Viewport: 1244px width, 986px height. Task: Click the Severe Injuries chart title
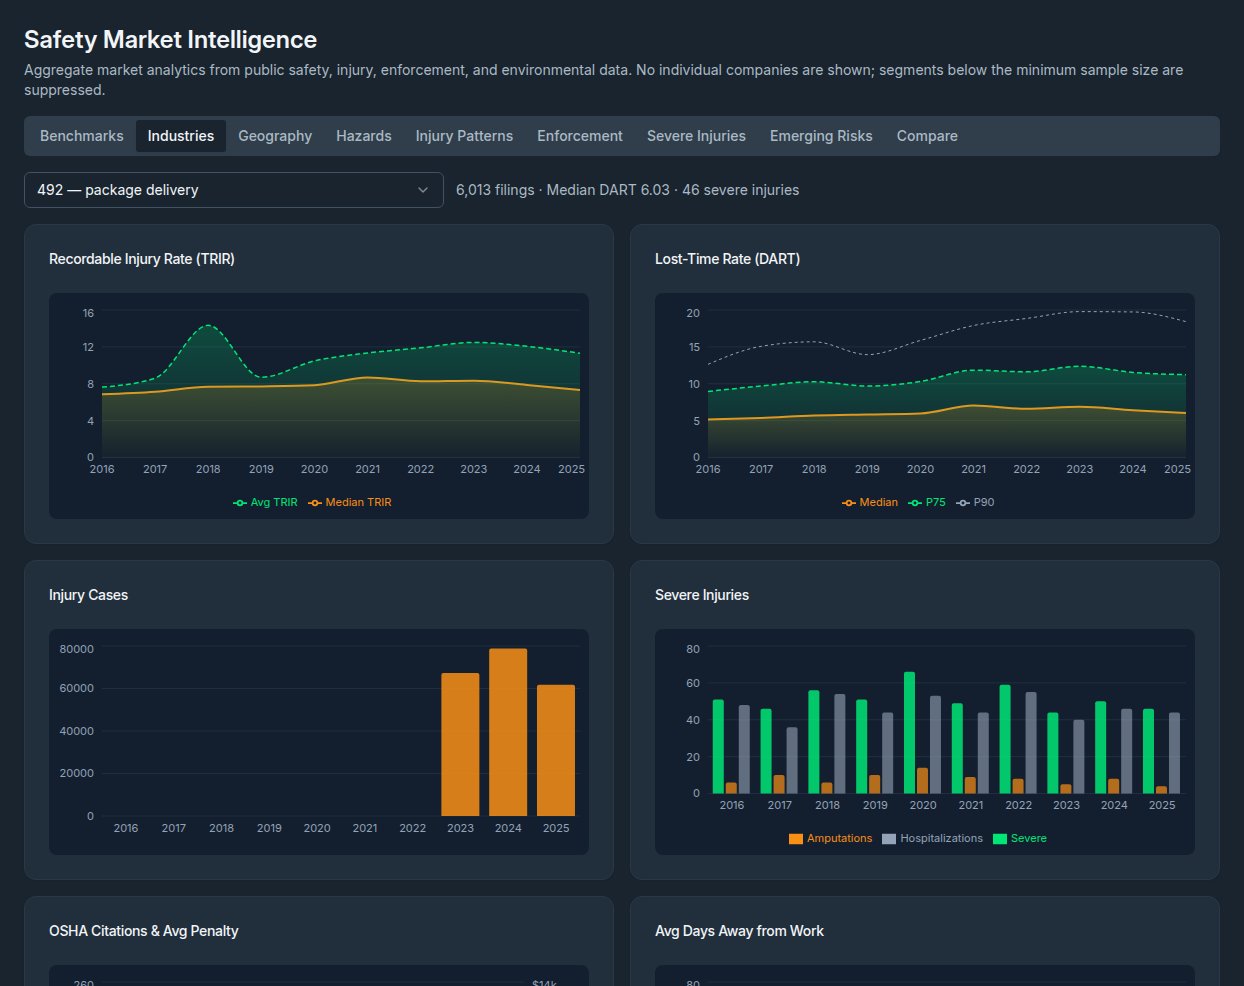click(702, 595)
